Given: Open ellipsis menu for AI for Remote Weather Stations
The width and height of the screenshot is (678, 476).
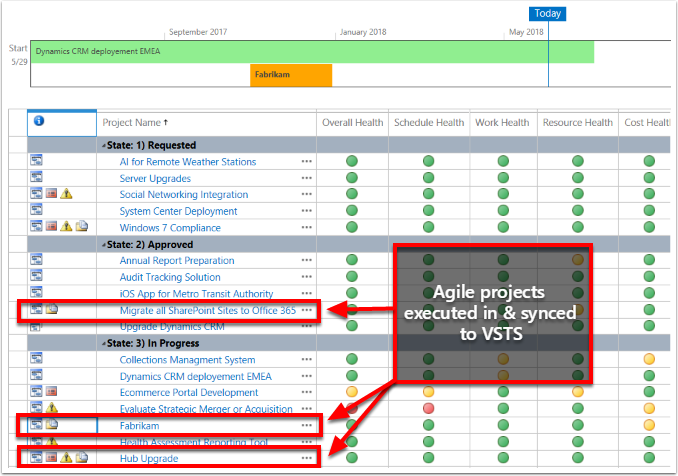Looking at the screenshot, I should [x=307, y=161].
